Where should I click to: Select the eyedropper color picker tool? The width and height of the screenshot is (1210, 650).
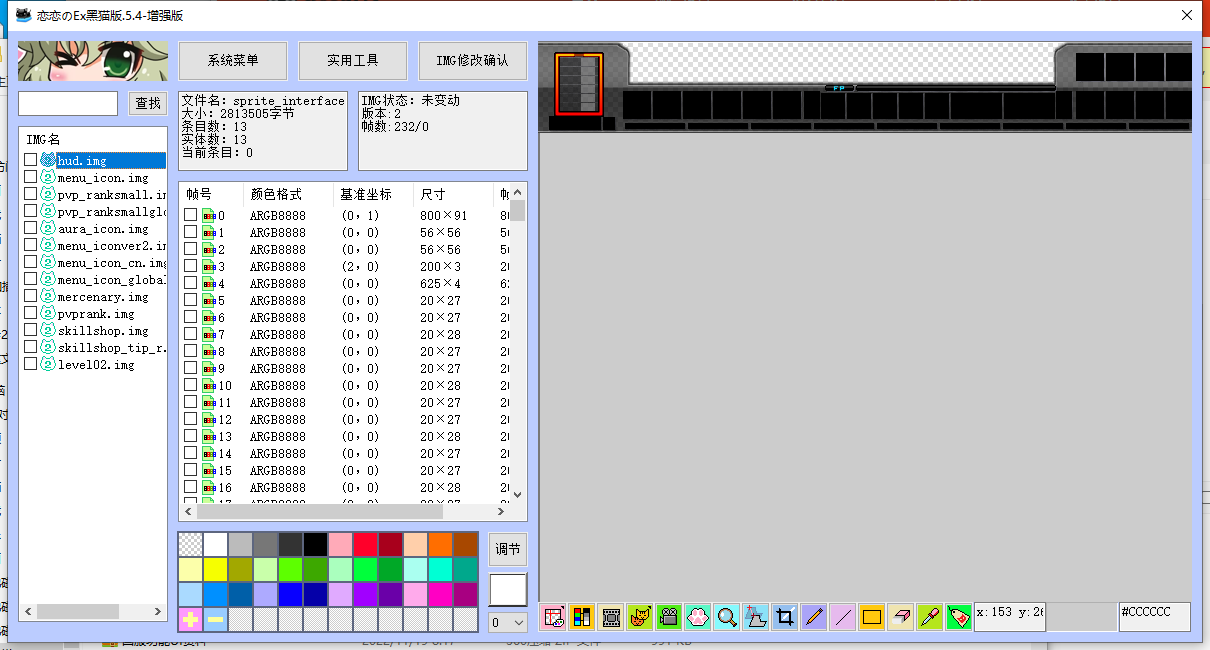click(930, 617)
